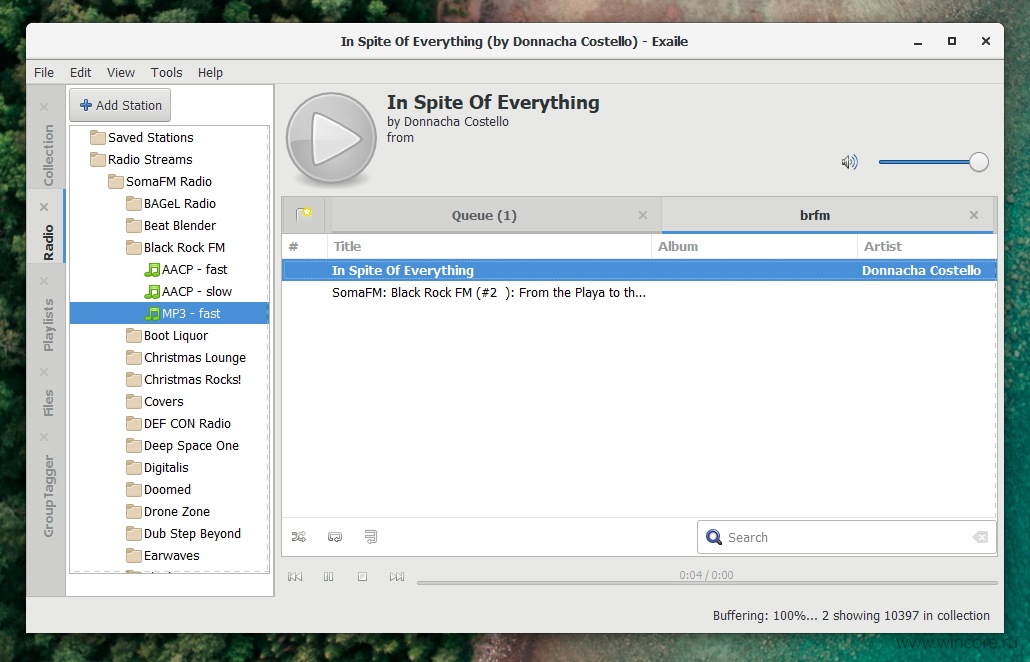Clear the search field text

980,537
